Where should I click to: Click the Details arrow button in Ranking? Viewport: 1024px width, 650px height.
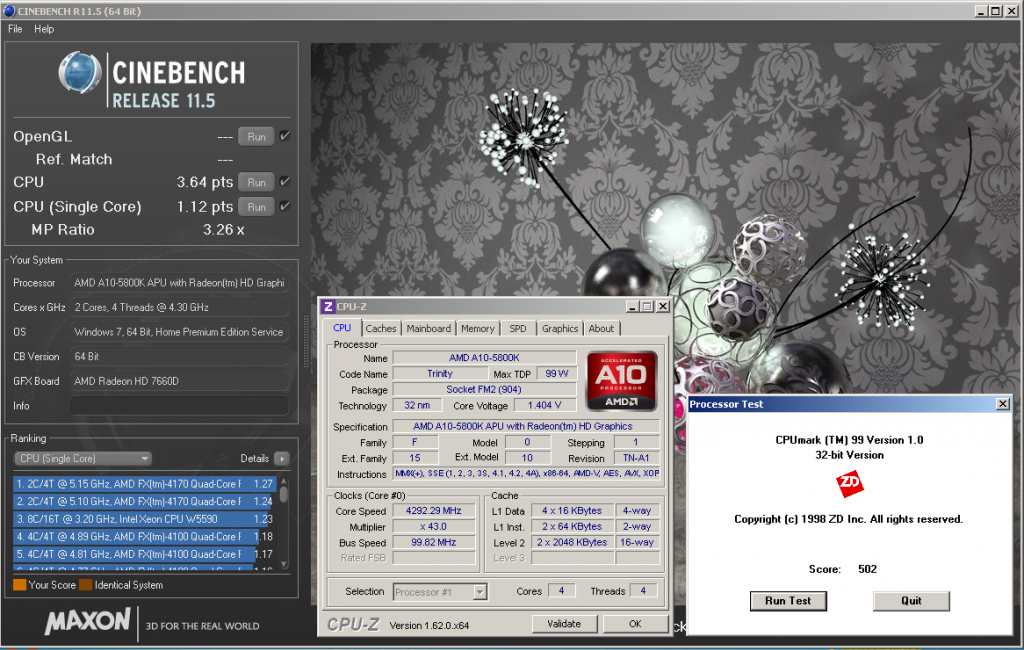point(282,459)
